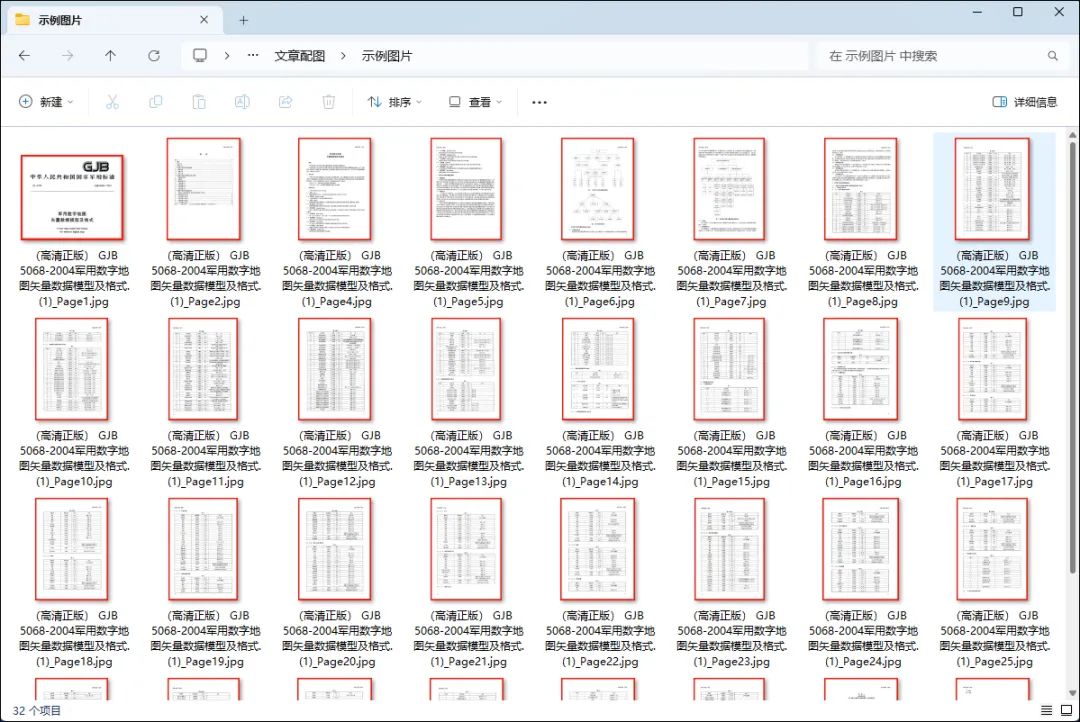Expand chevron after 文章配图 breadcrumb
This screenshot has width=1080, height=722.
(343, 56)
